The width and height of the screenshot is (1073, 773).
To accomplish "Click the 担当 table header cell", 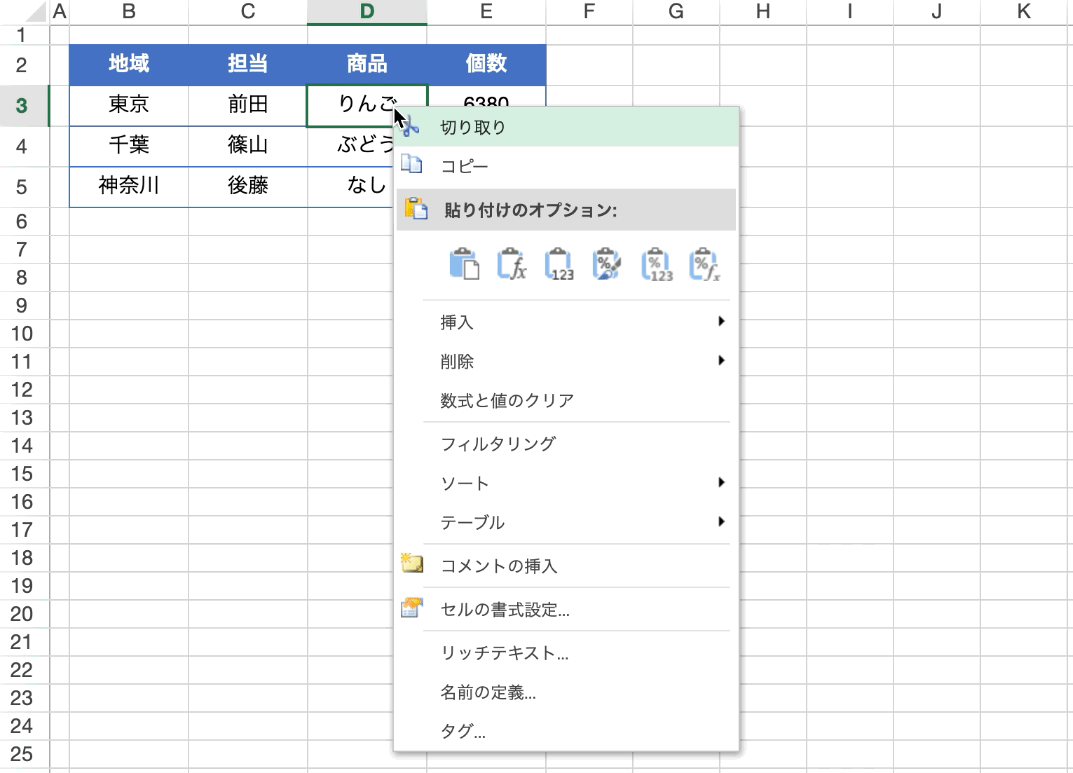I will click(x=248, y=65).
